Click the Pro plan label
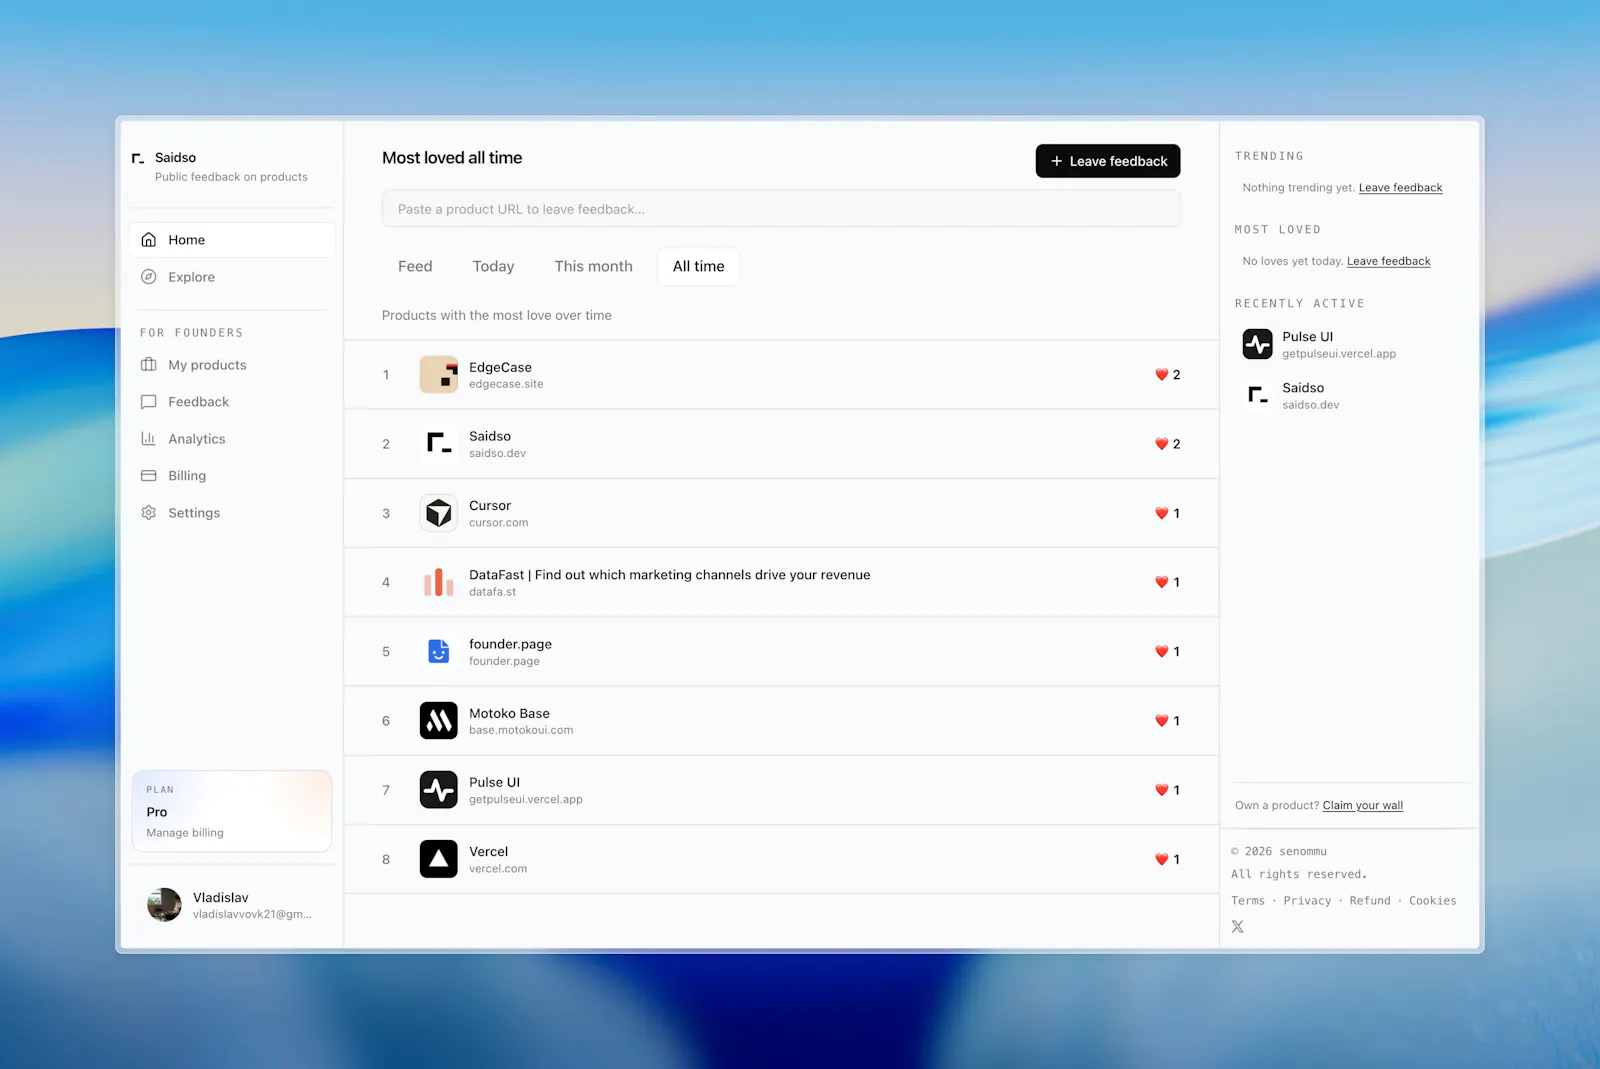The height and width of the screenshot is (1069, 1600). coord(157,812)
